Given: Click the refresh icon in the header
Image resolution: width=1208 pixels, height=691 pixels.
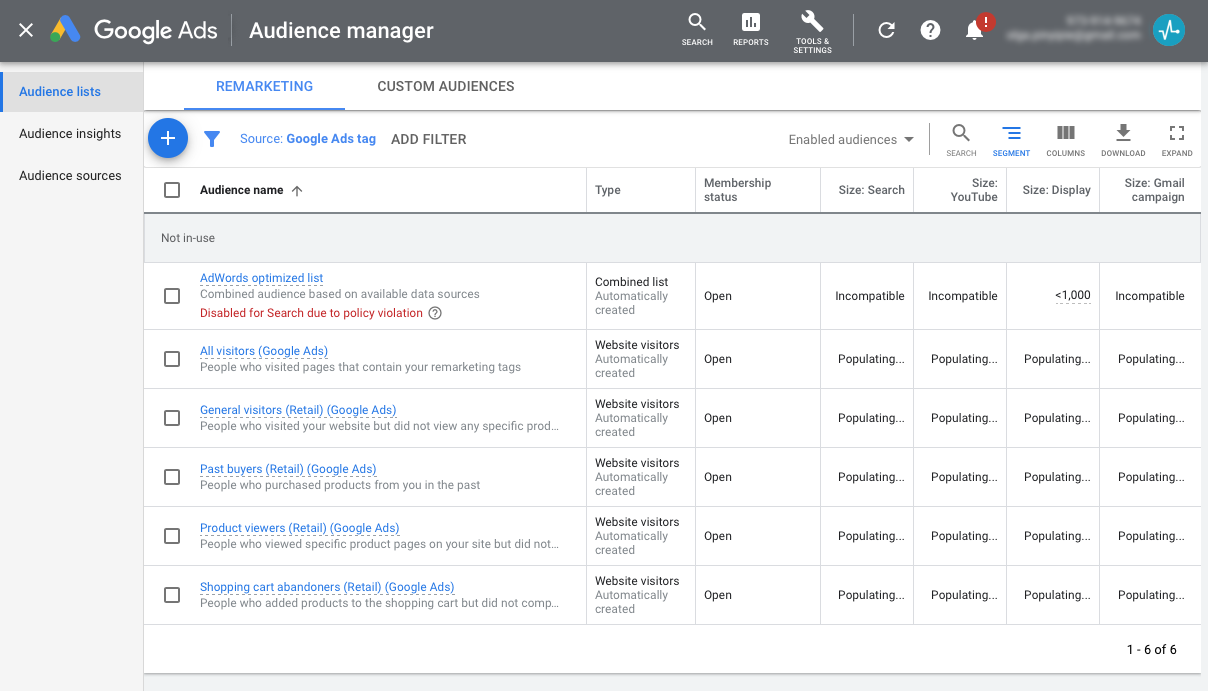Looking at the screenshot, I should (x=886, y=30).
